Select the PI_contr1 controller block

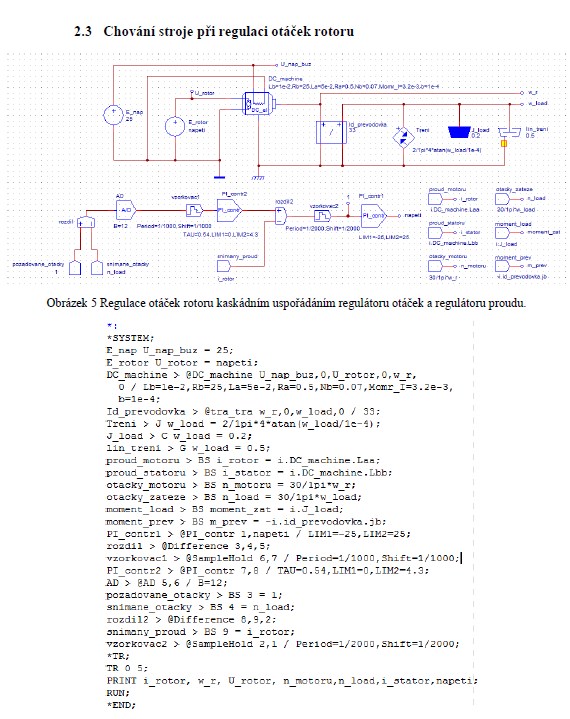coord(373,216)
